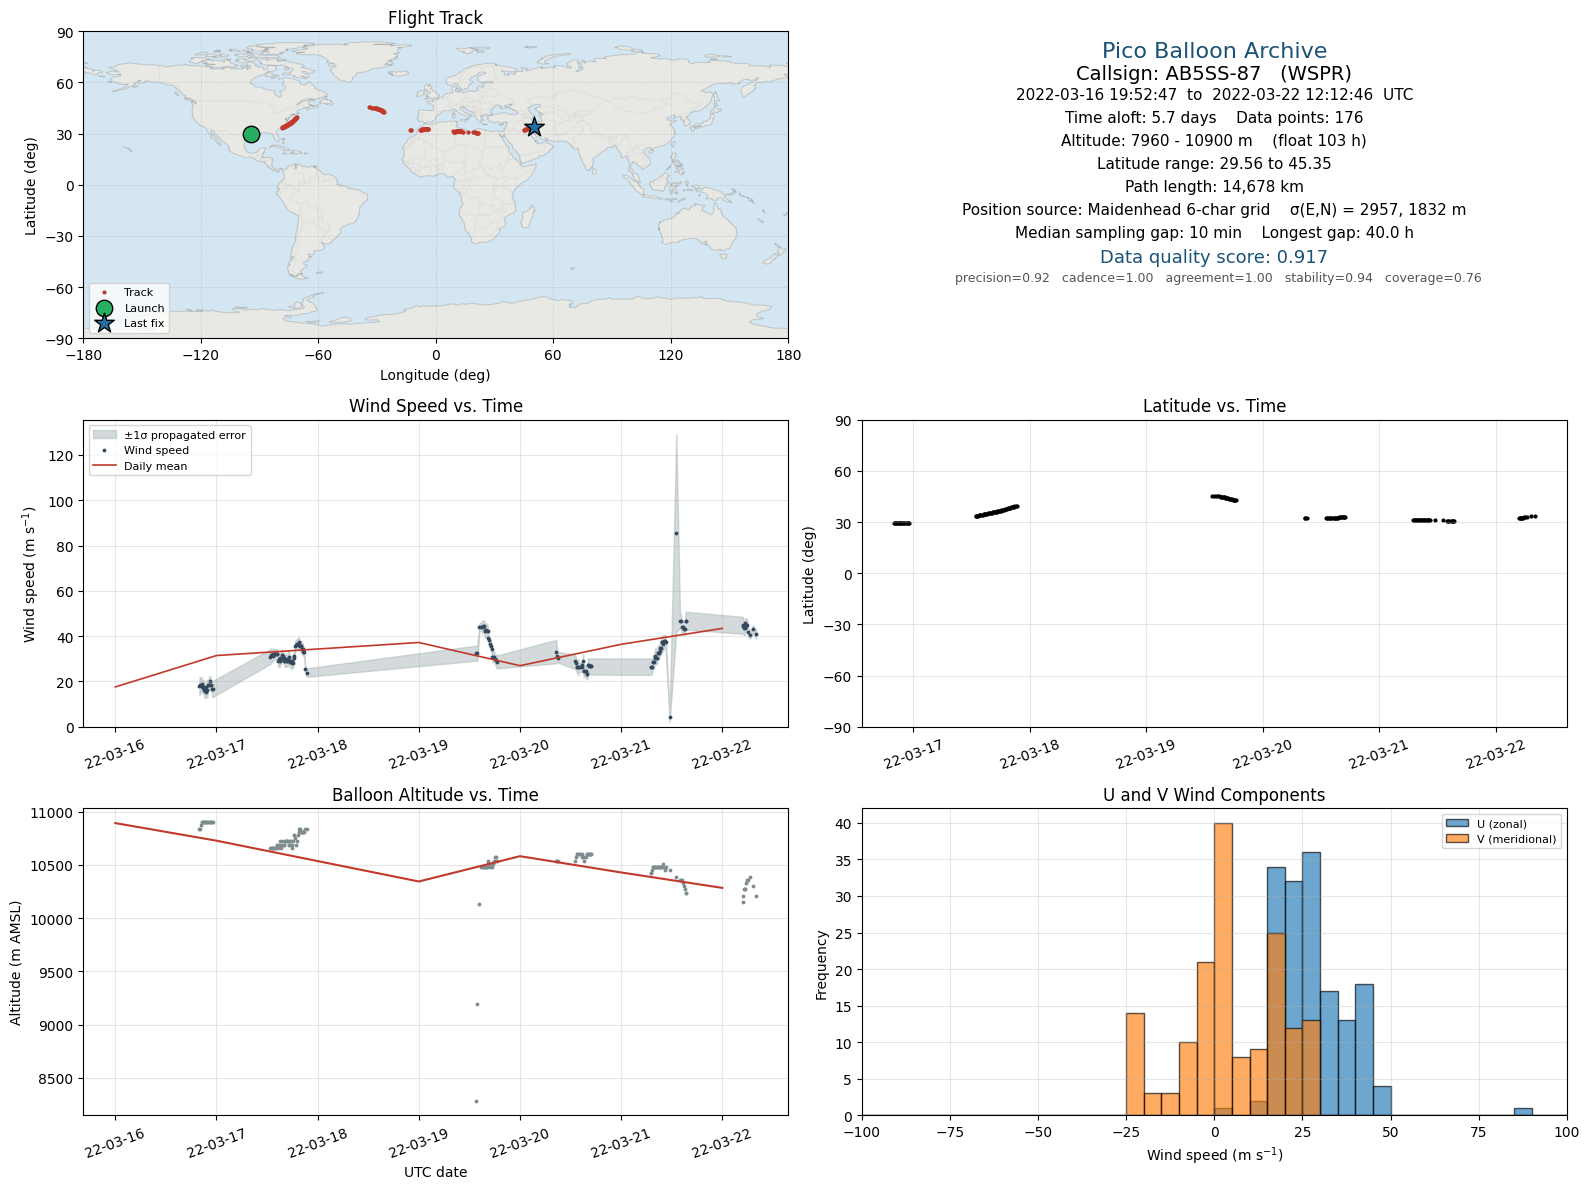Click the "Latitude vs. Time" title
1590x1189 pixels.
[x=1214, y=406]
